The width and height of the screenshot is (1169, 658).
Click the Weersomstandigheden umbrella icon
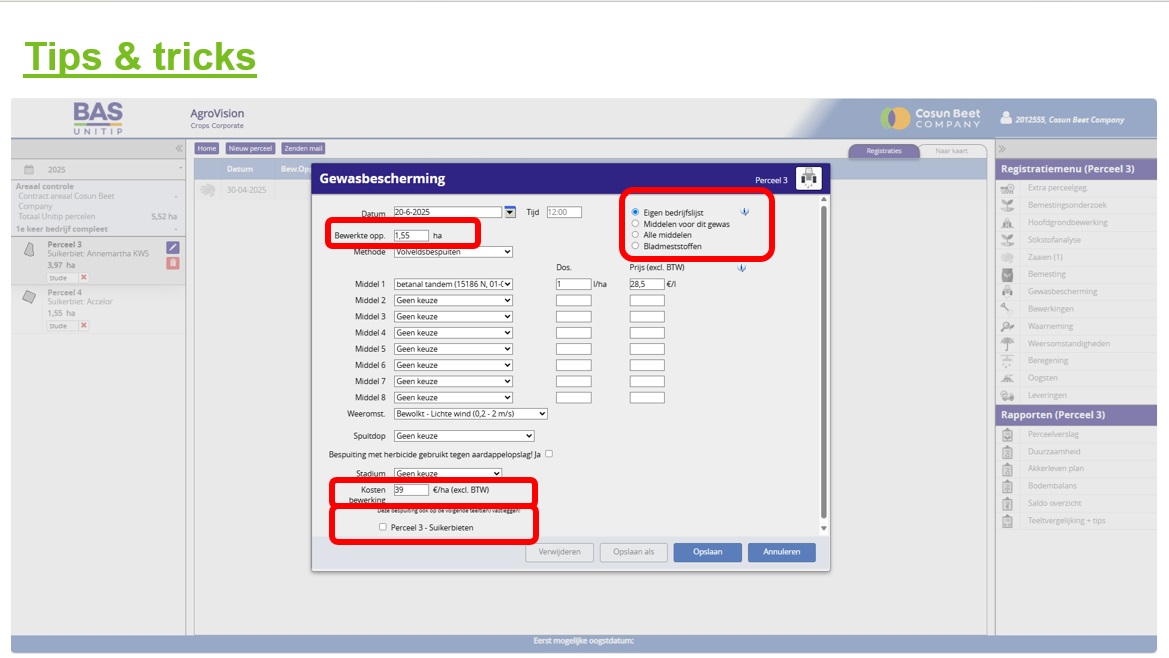click(1007, 343)
